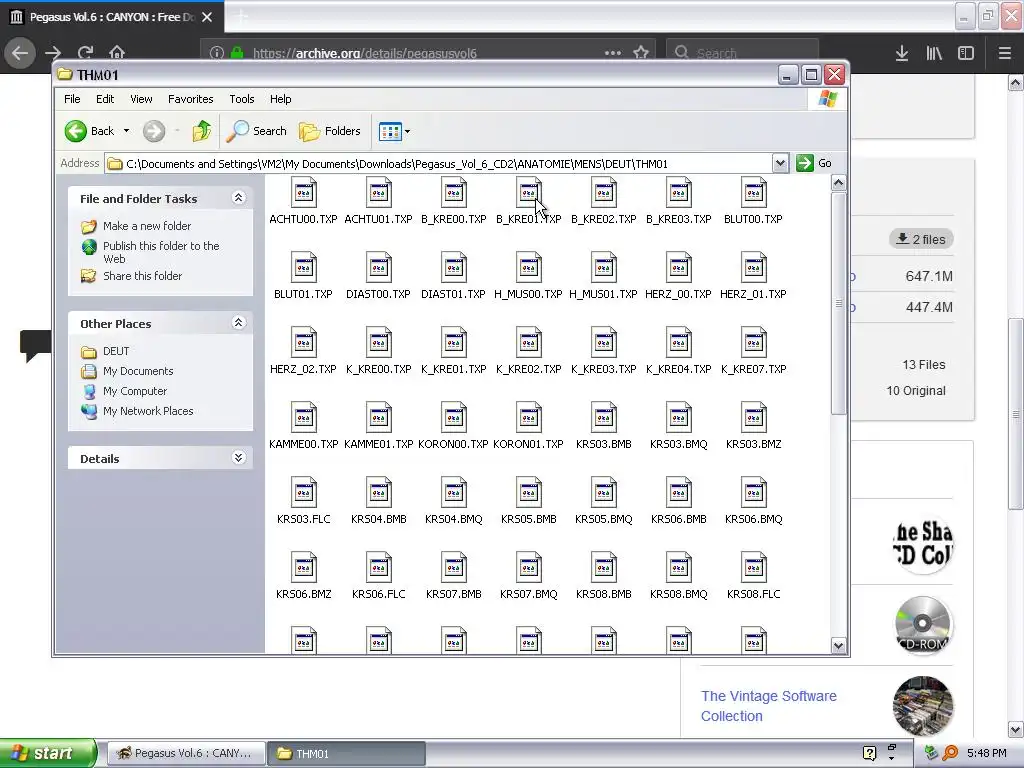
Task: Click Make a new folder
Action: click(147, 226)
